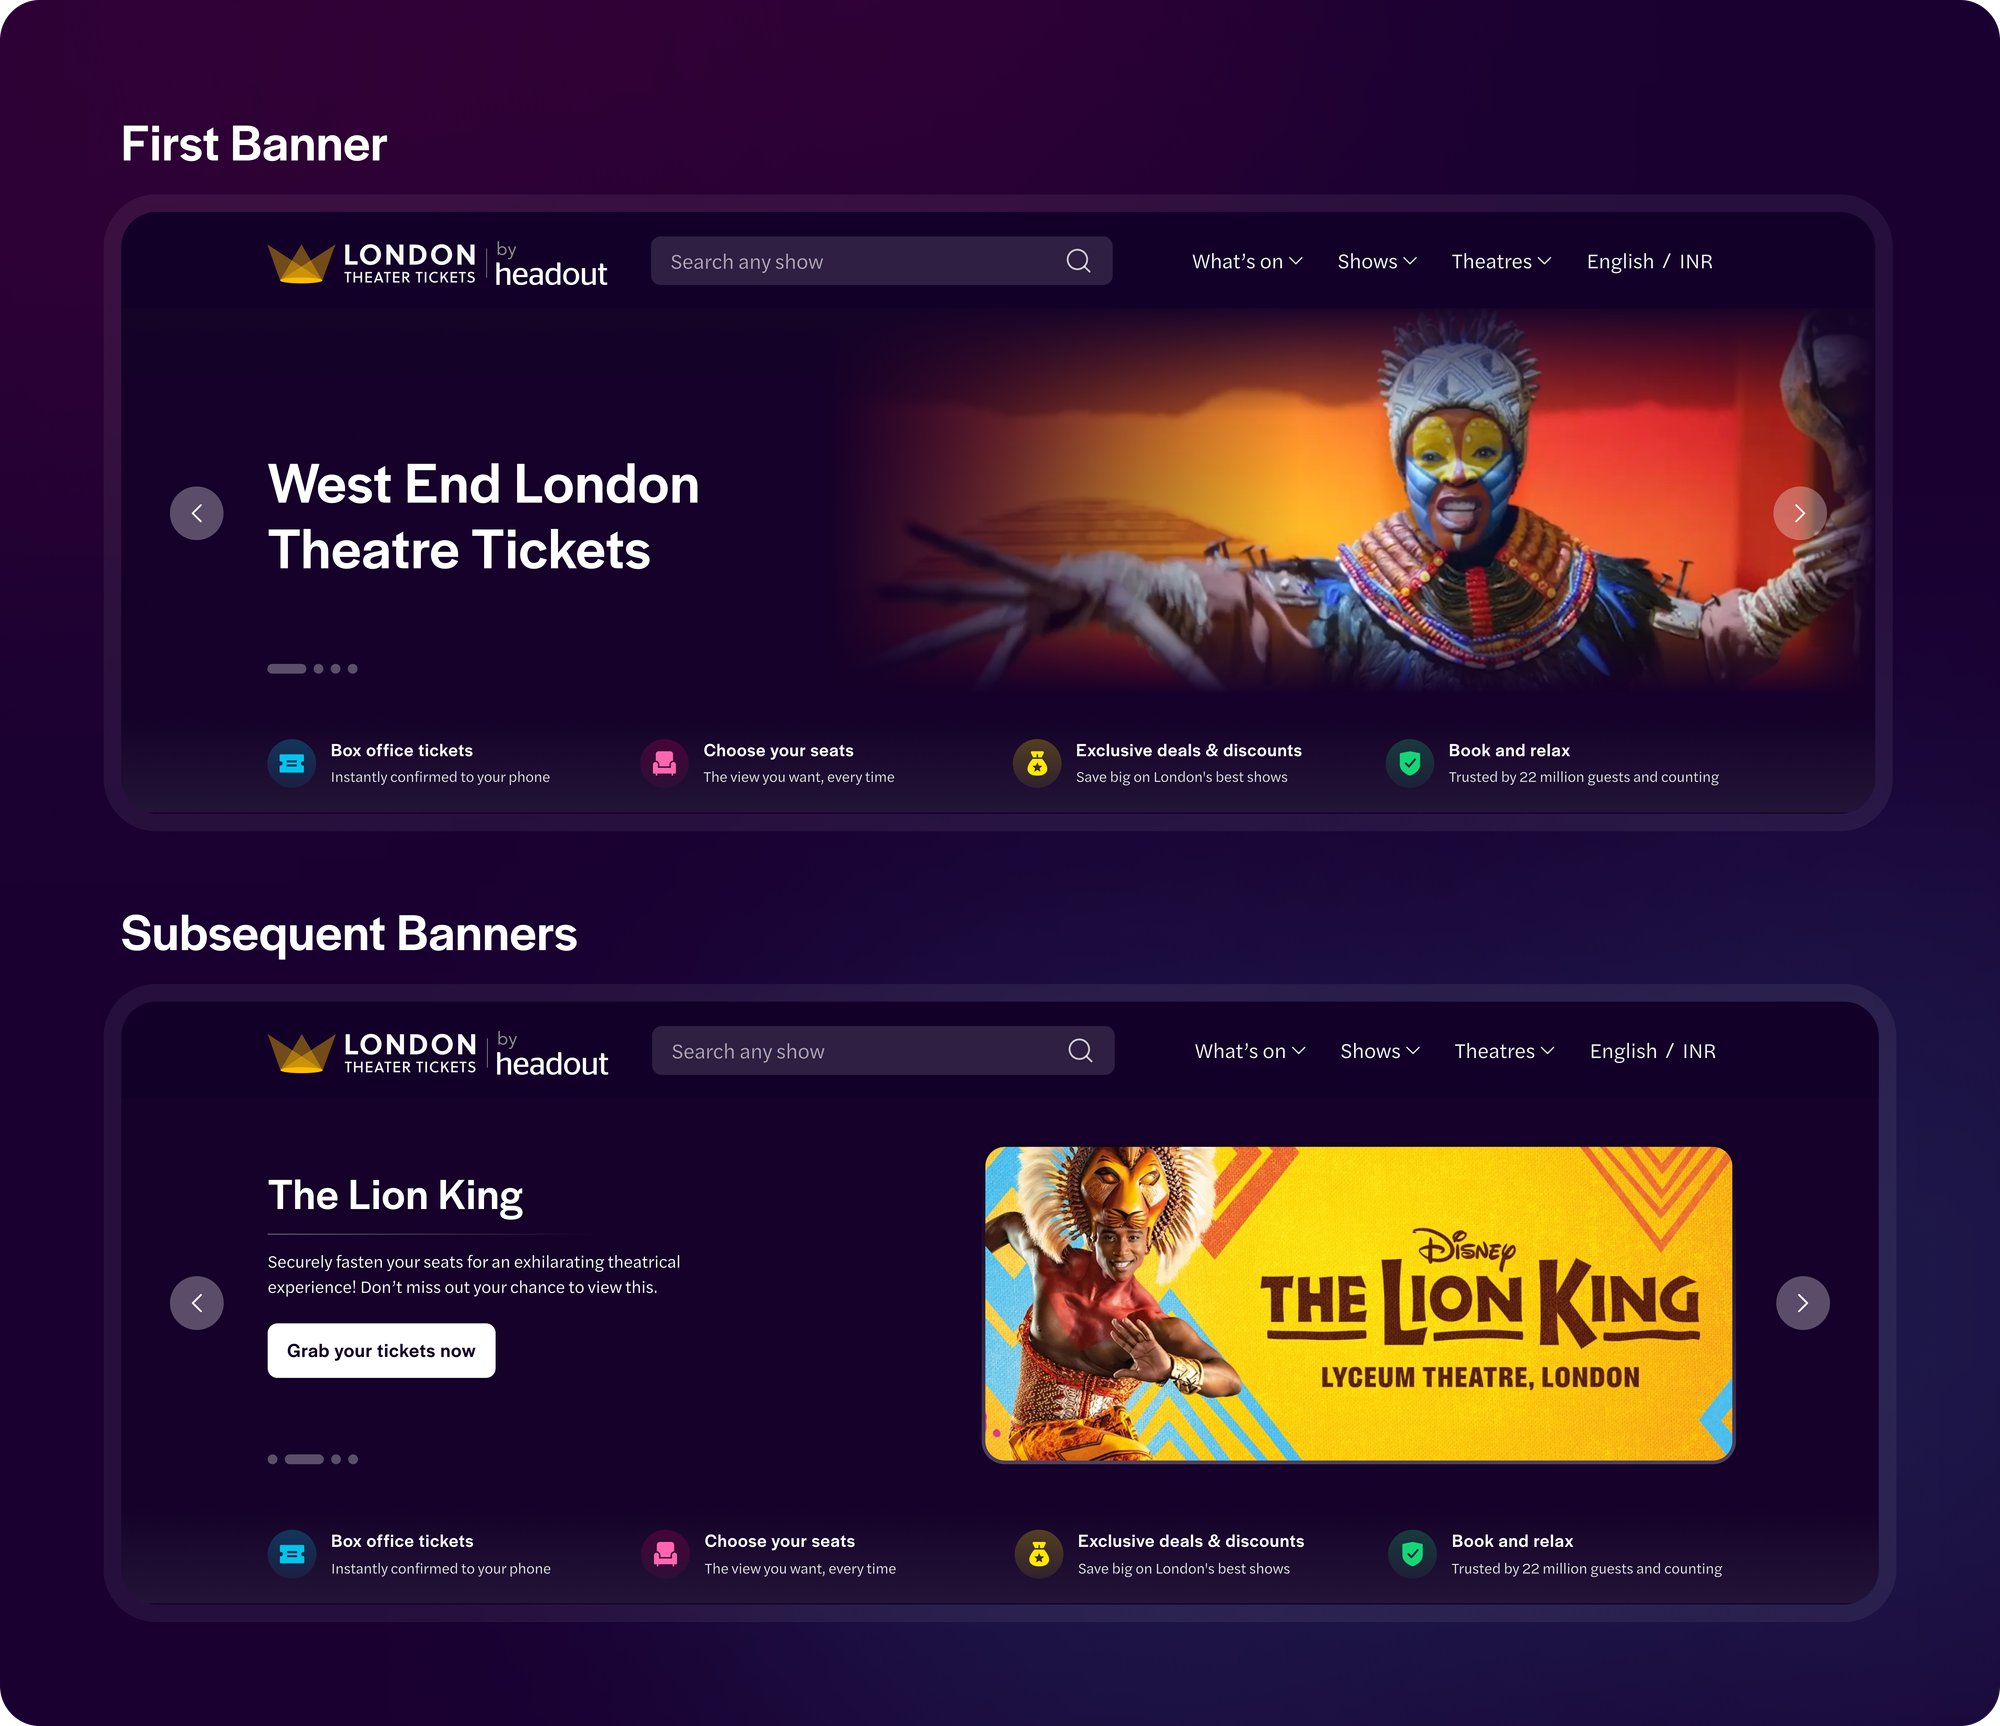Select the first small dot in the Lion King carousel
The image size is (2000, 1726).
273,1459
